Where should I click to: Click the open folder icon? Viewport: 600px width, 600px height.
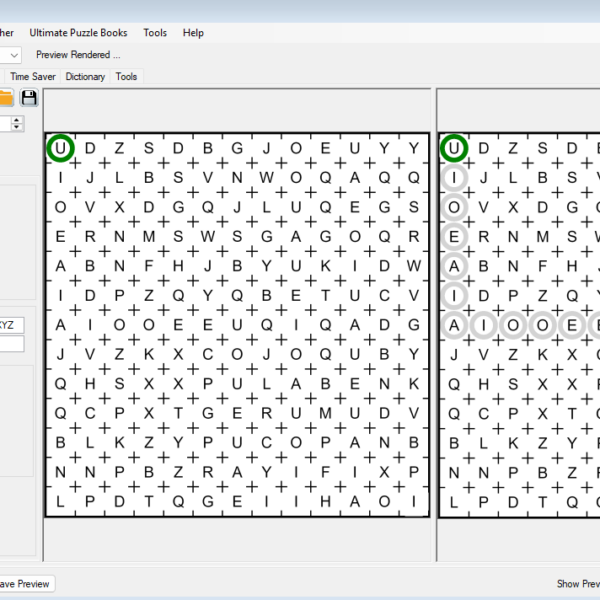(x=6, y=97)
